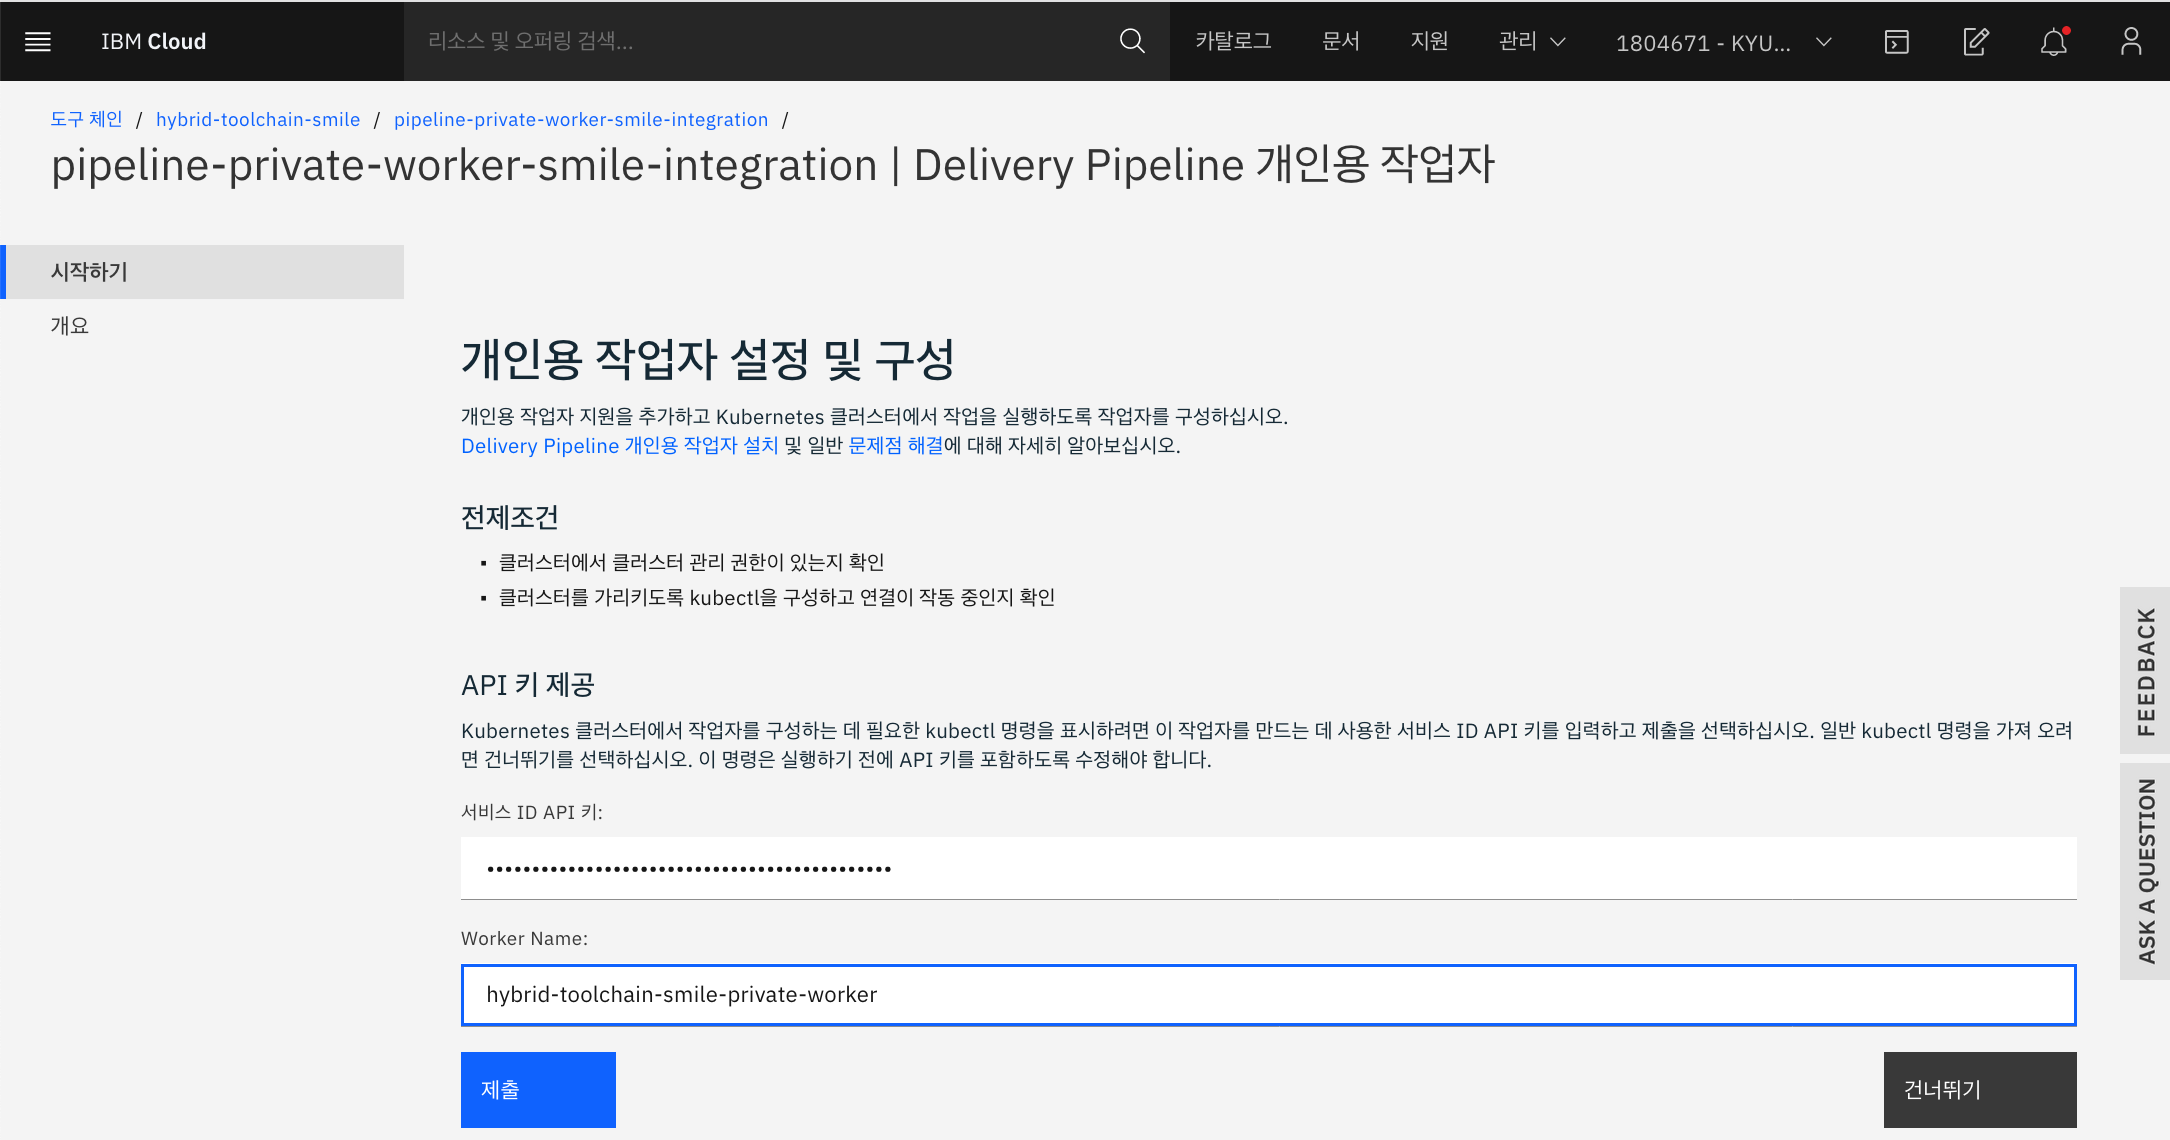
Task: Open the hamburger navigation menu
Action: (38, 41)
